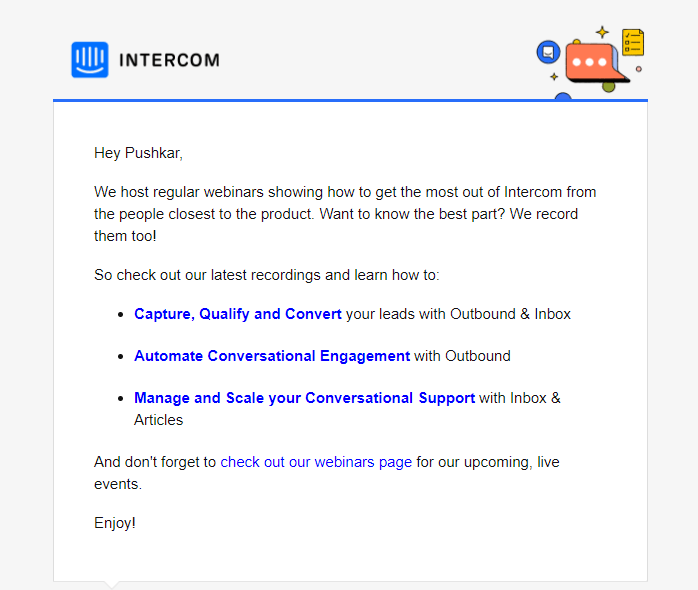Click the blue header divider line
698x590 pixels.
350,101
